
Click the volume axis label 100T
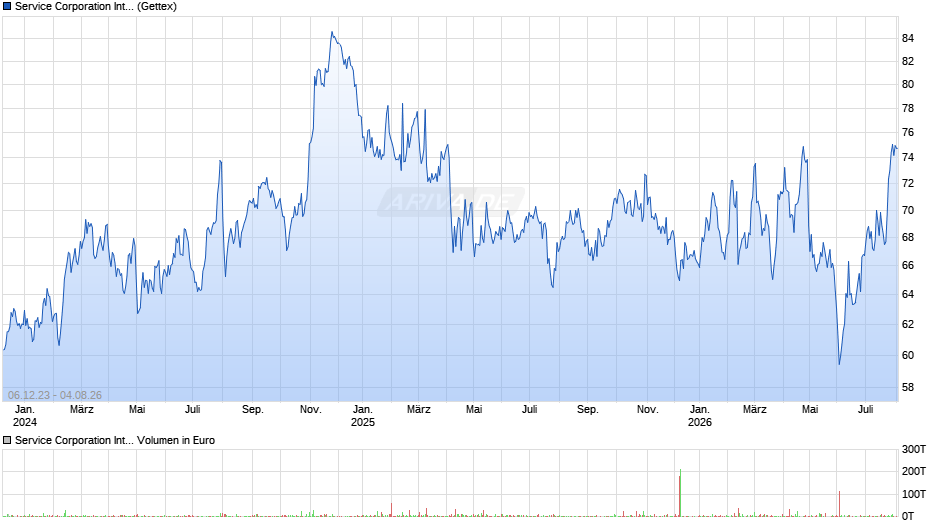pyautogui.click(x=914, y=494)
